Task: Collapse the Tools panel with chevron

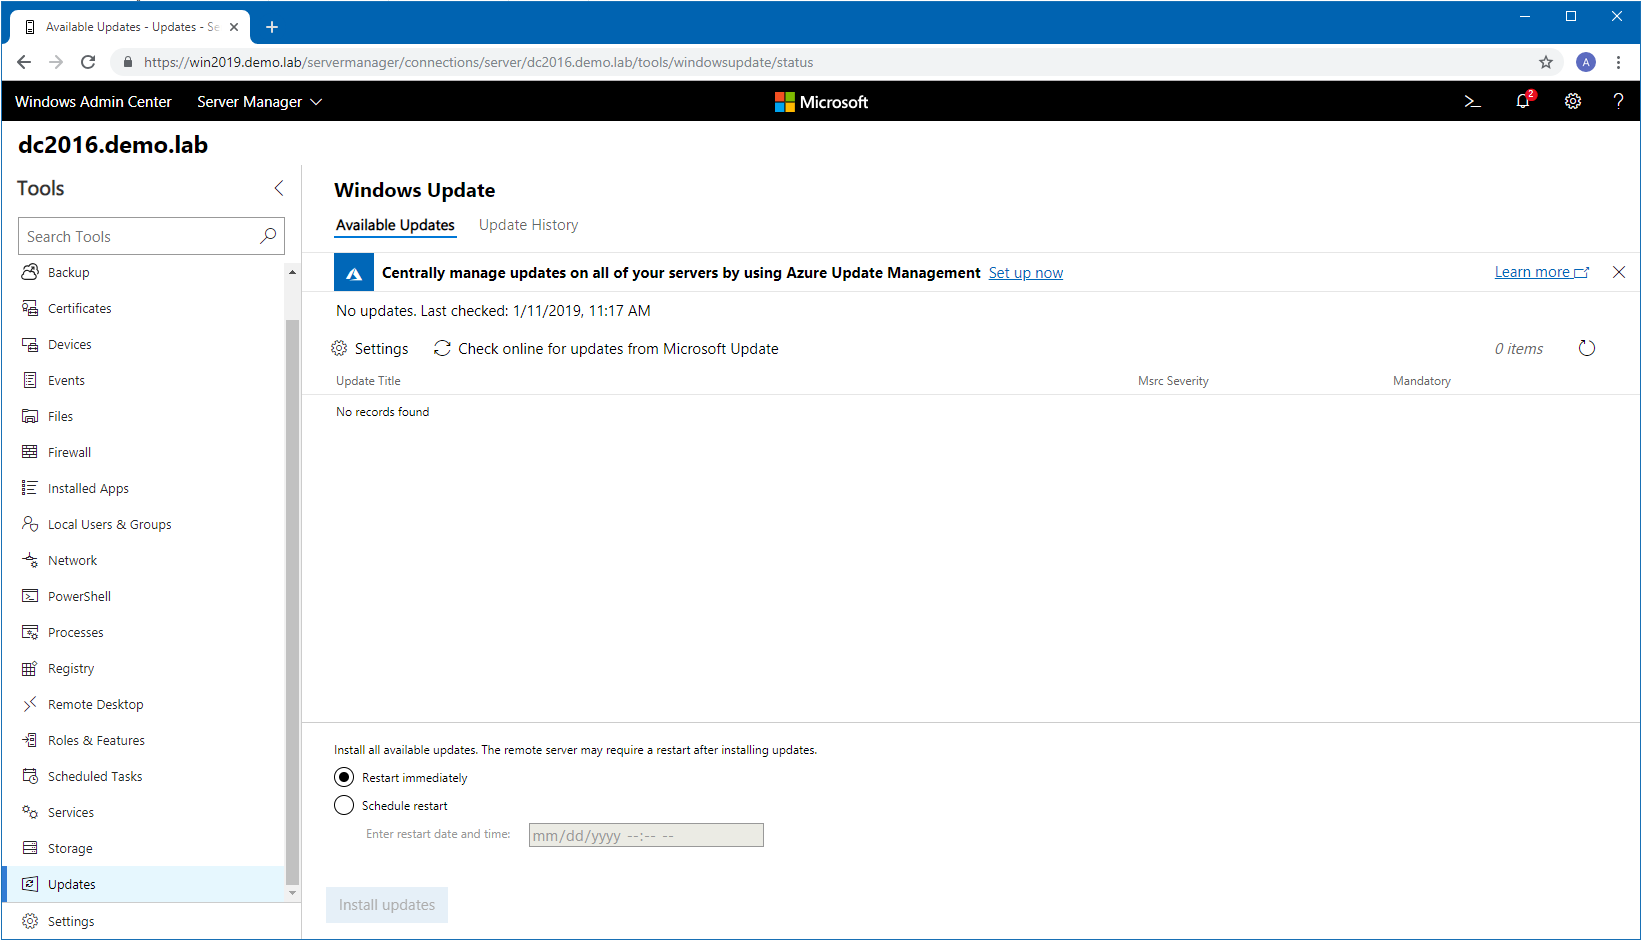Action: click(279, 188)
